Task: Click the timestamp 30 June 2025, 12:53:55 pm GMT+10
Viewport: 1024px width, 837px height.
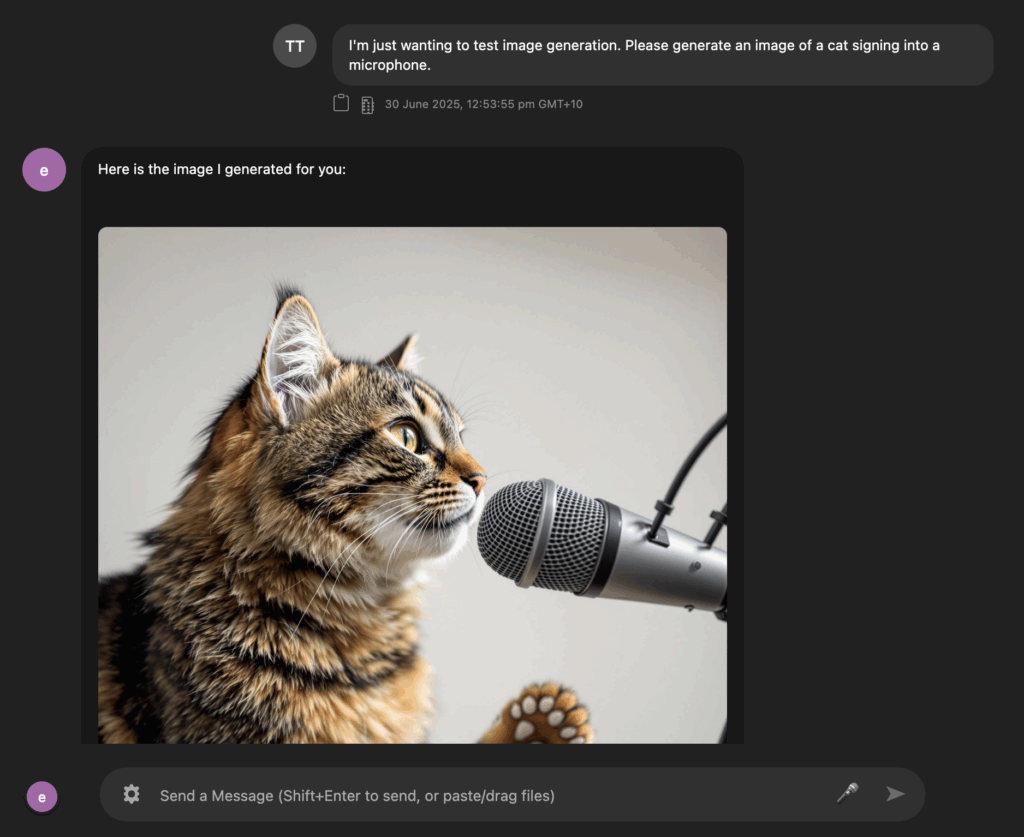Action: pyautogui.click(x=483, y=104)
